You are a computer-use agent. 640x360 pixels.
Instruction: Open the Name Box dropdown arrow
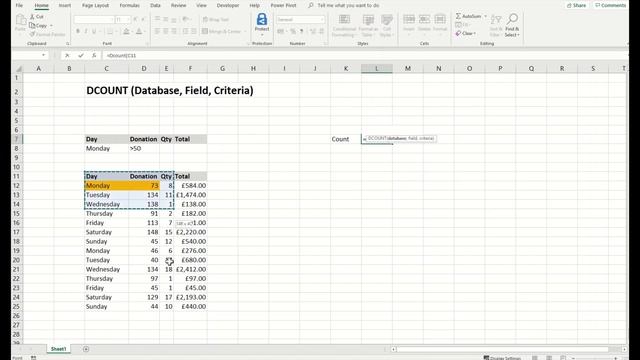[x=43, y=55]
